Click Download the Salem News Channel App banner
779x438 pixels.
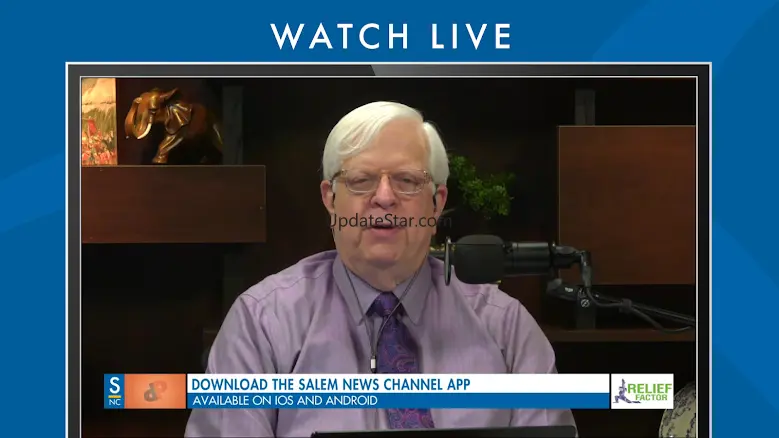coord(330,383)
